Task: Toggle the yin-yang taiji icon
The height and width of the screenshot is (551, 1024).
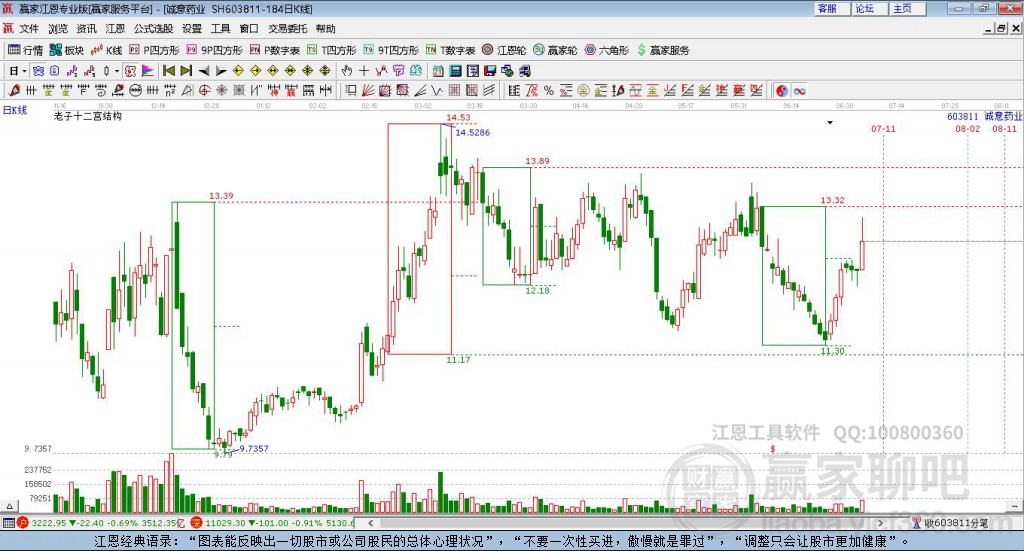Action: [x=782, y=91]
